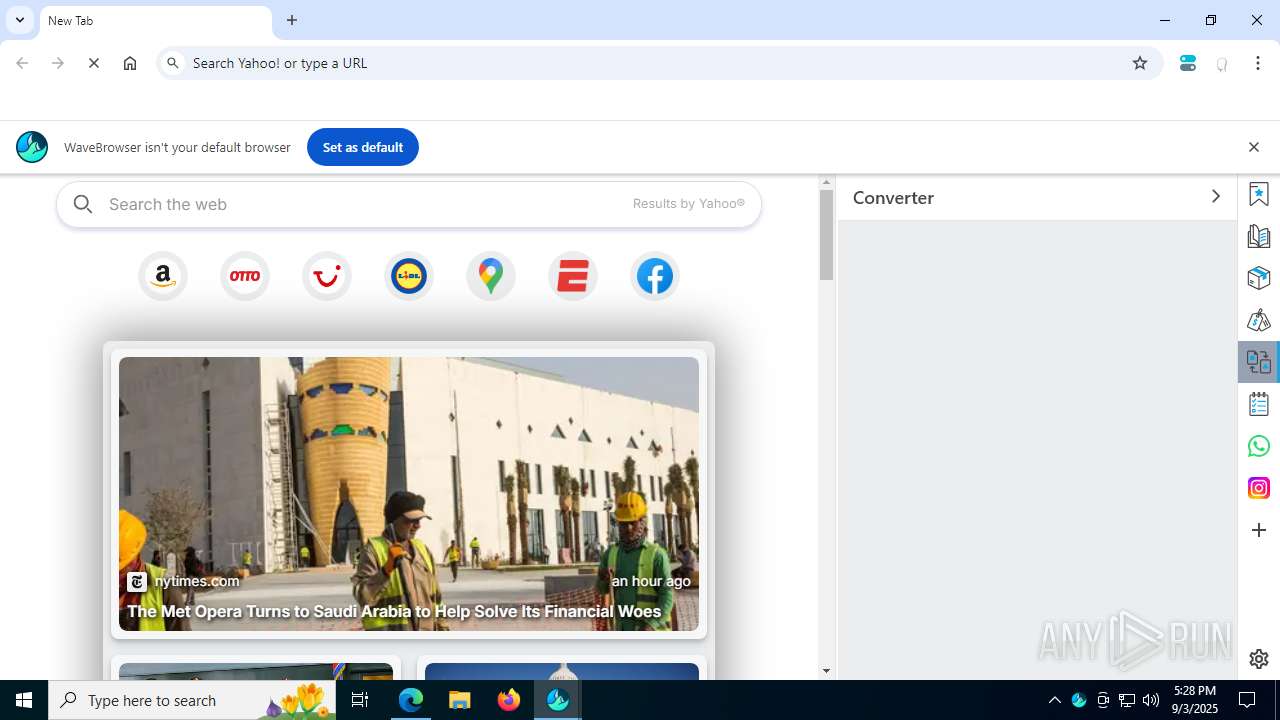Set WaveBrowser as default browser
1280x720 pixels.
[363, 147]
